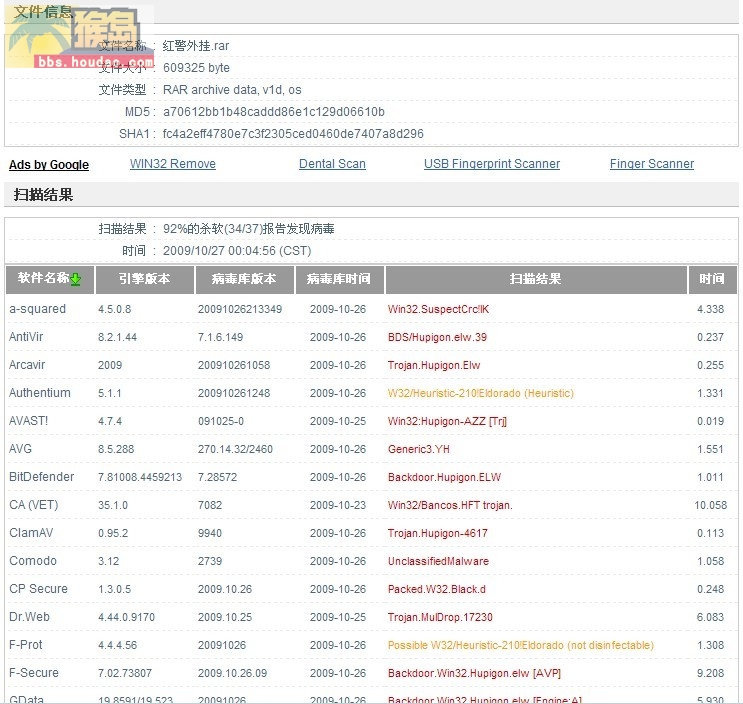
Task: Click the 92% detection summary text
Action: pos(249,229)
